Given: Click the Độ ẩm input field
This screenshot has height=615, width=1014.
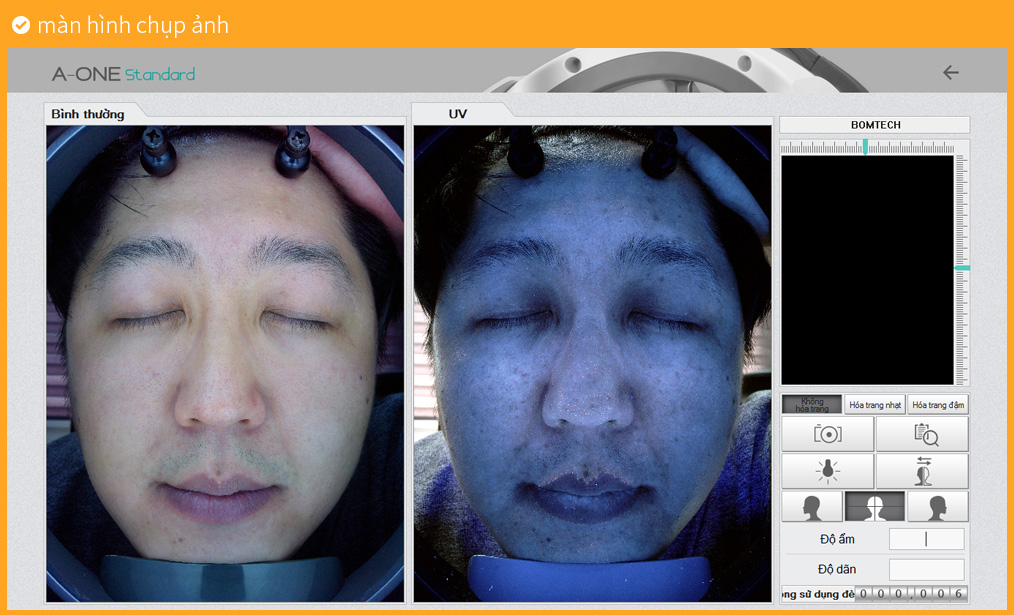Looking at the screenshot, I should tap(926, 539).
